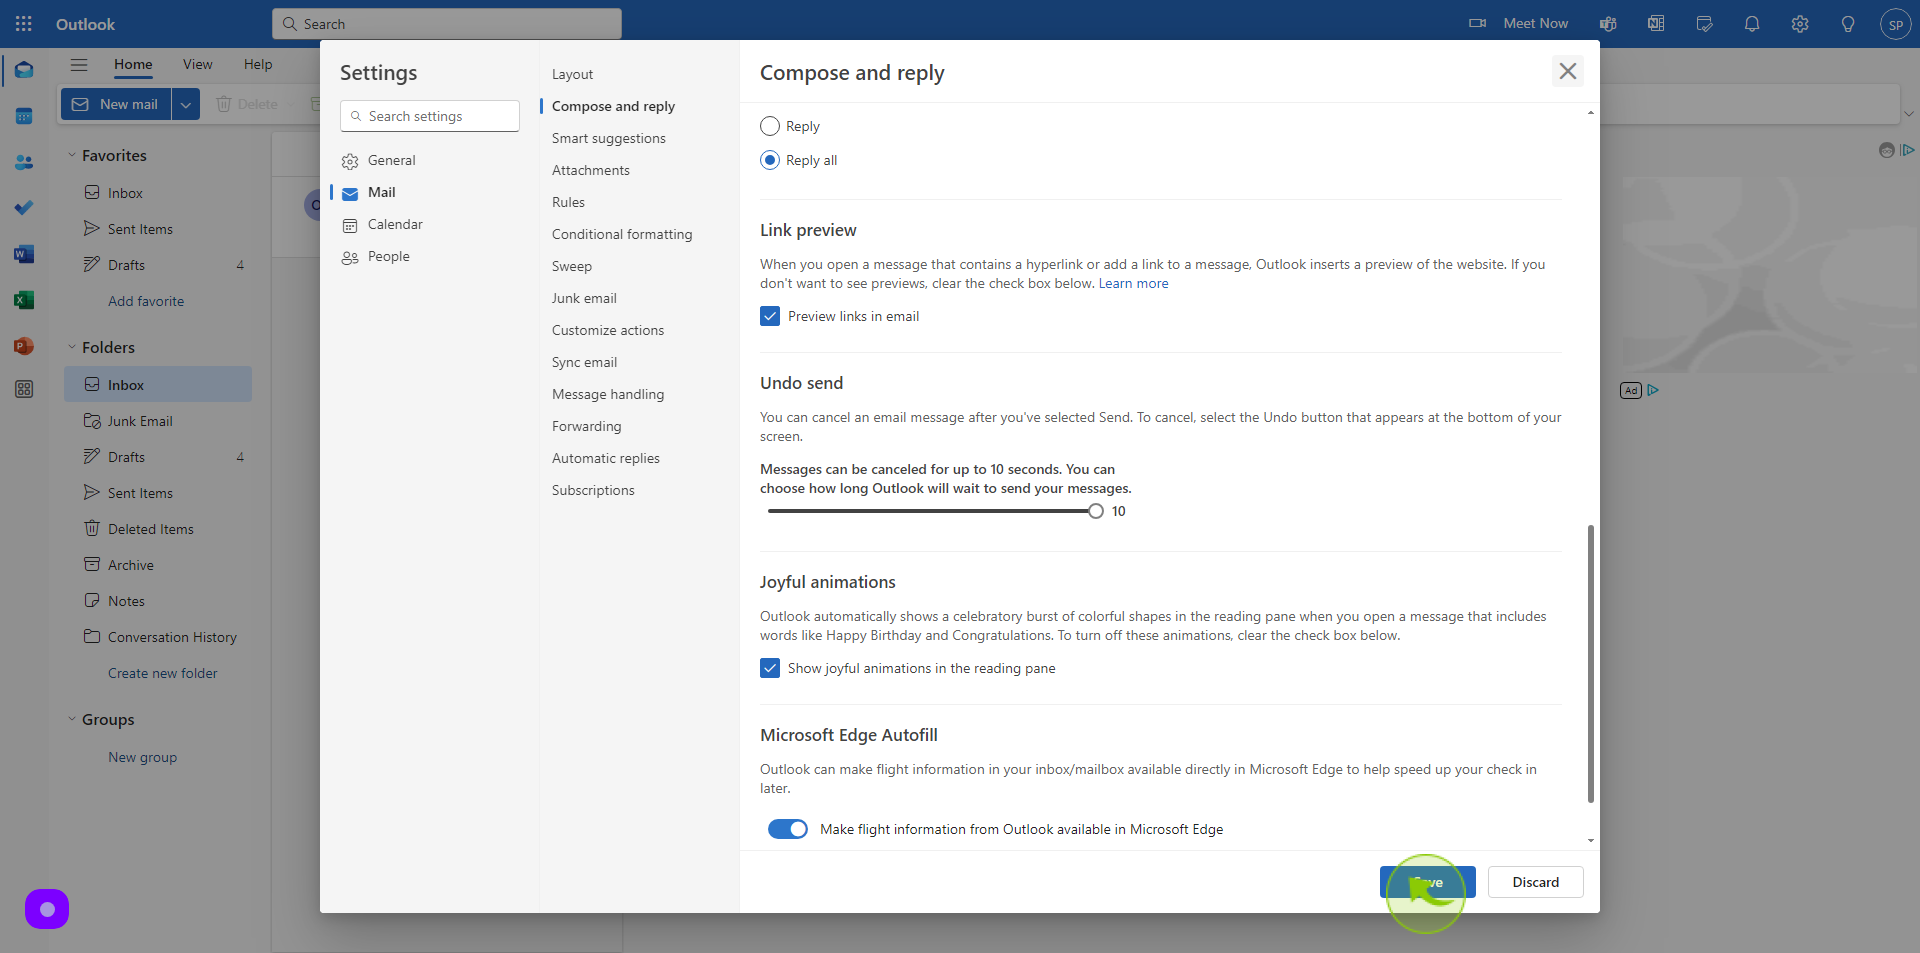Viewport: 1920px width, 953px height.
Task: Open the People app in left rail
Action: click(24, 162)
